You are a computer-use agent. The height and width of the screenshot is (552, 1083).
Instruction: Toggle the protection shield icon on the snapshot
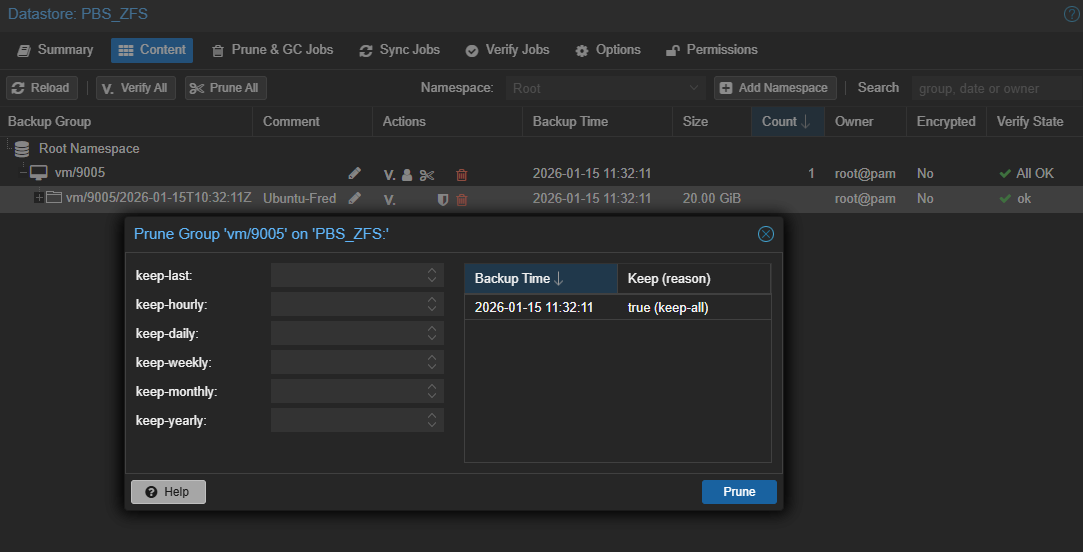click(x=443, y=200)
